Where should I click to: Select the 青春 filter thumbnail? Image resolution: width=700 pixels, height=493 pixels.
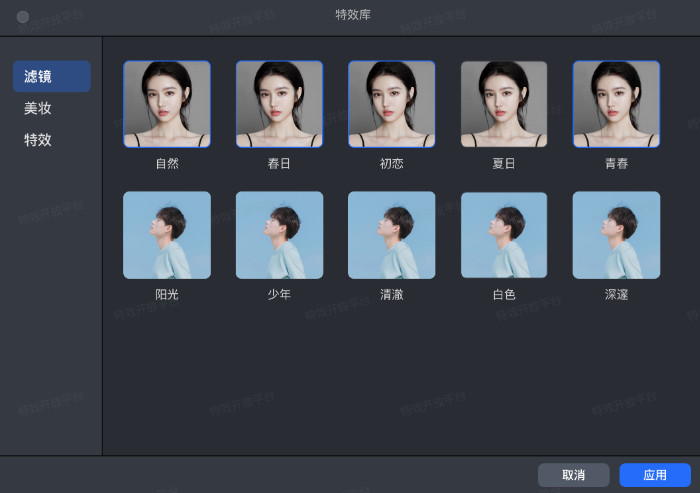(617, 104)
